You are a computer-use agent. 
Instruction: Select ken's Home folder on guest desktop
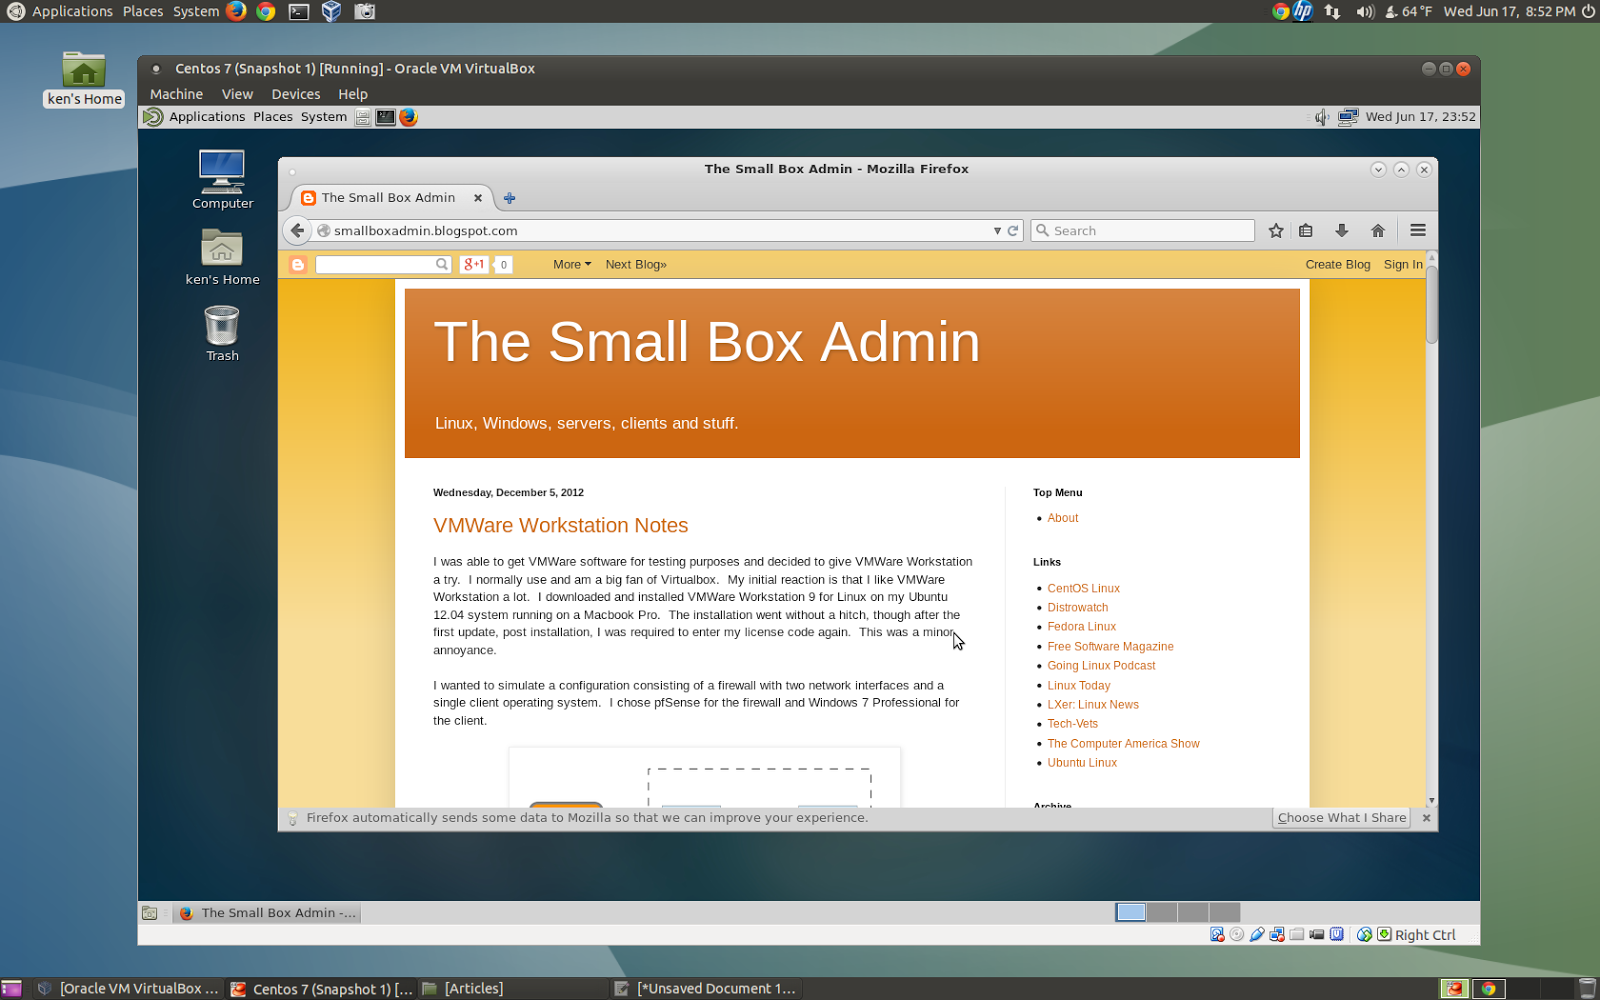tap(222, 257)
